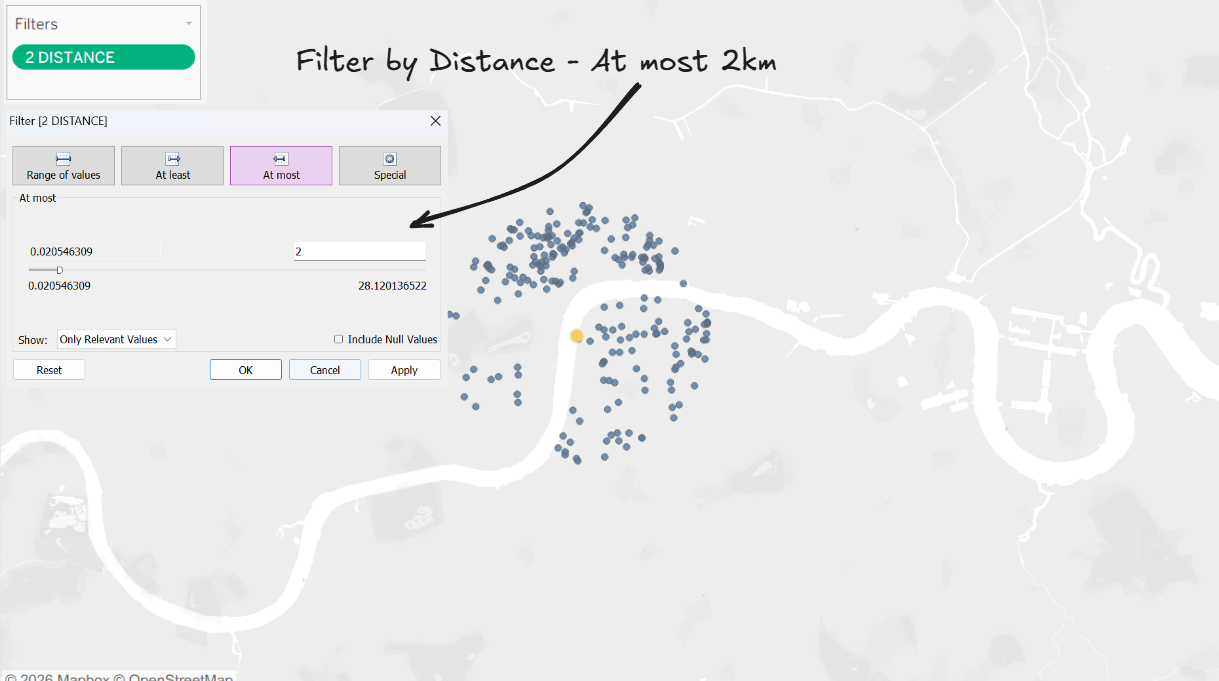Open the Special filter tab
The height and width of the screenshot is (681, 1219).
390,166
